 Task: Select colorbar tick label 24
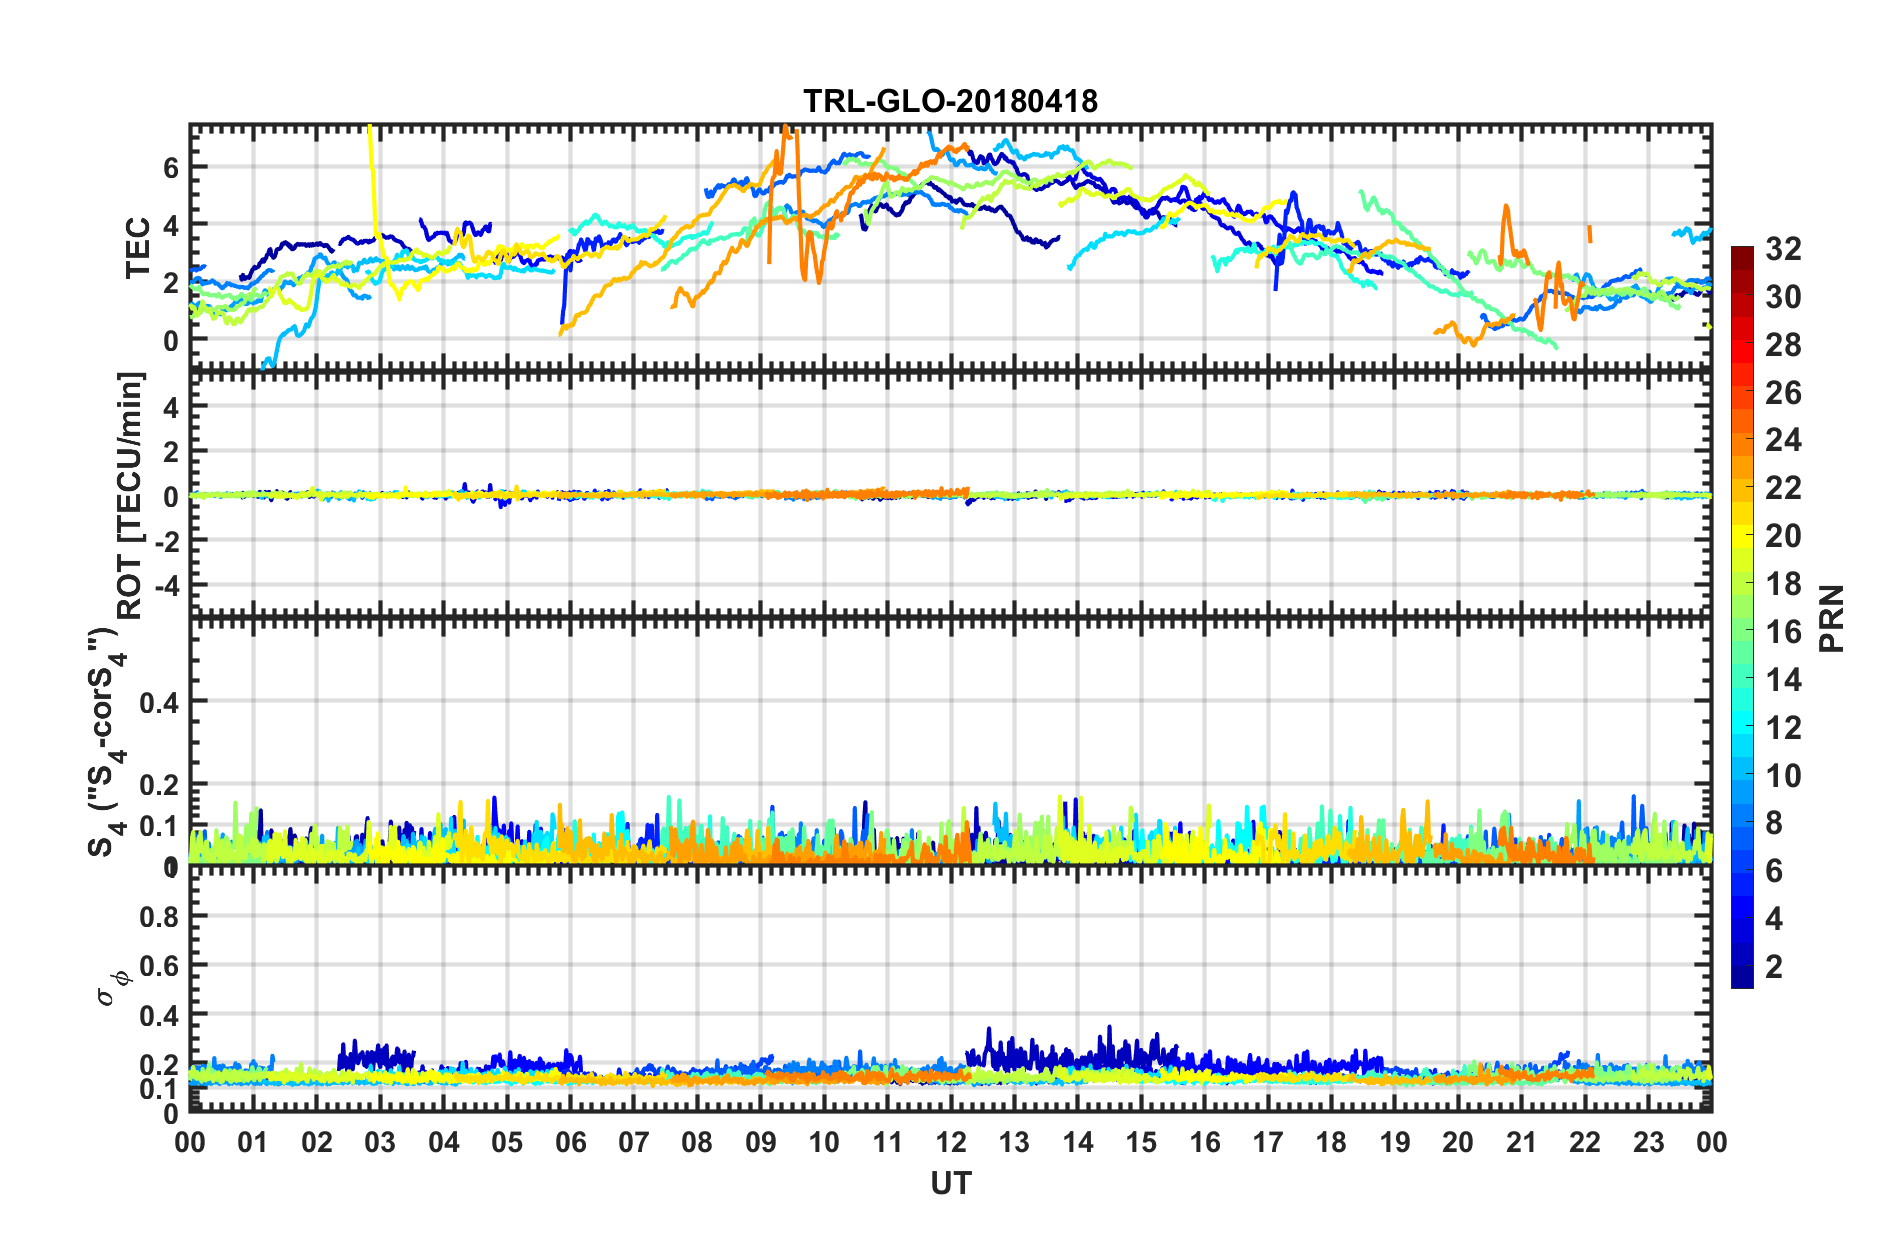(1783, 440)
